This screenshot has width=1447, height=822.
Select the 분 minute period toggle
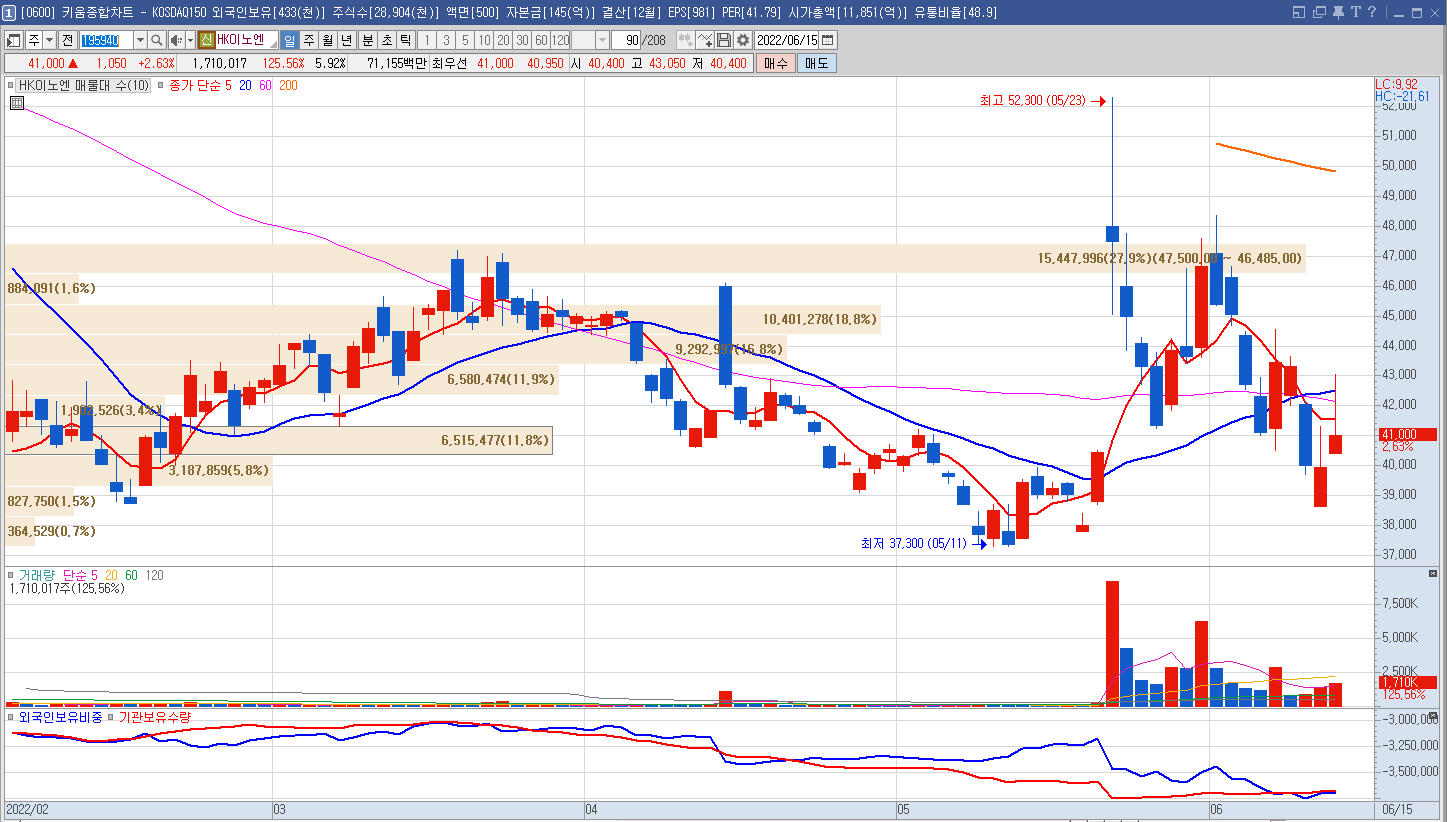click(367, 40)
